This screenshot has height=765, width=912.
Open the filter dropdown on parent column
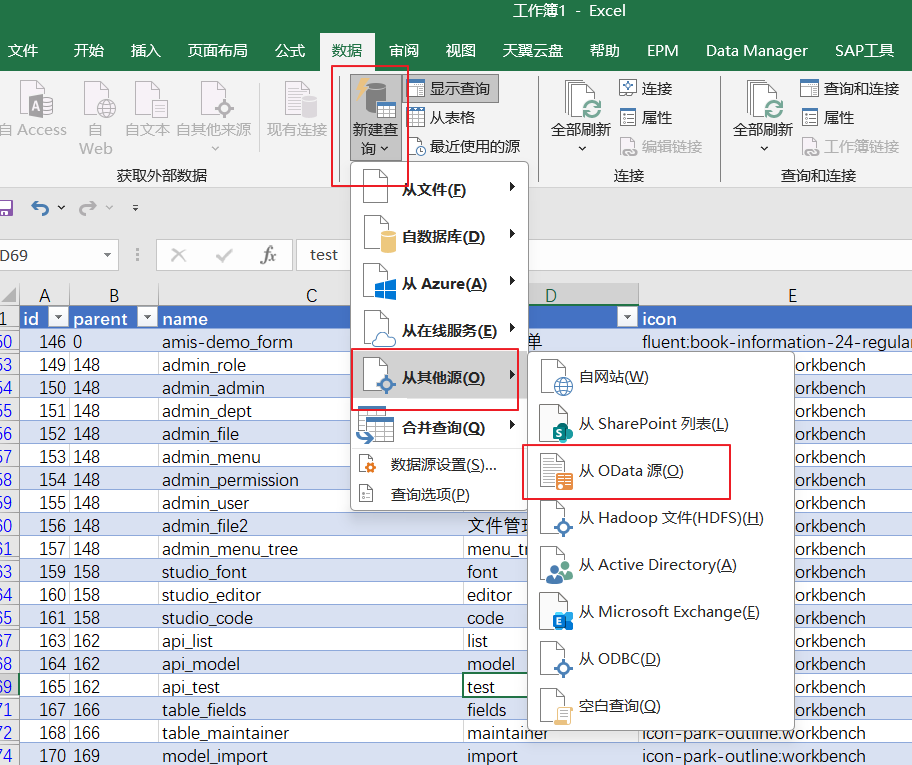(x=147, y=319)
